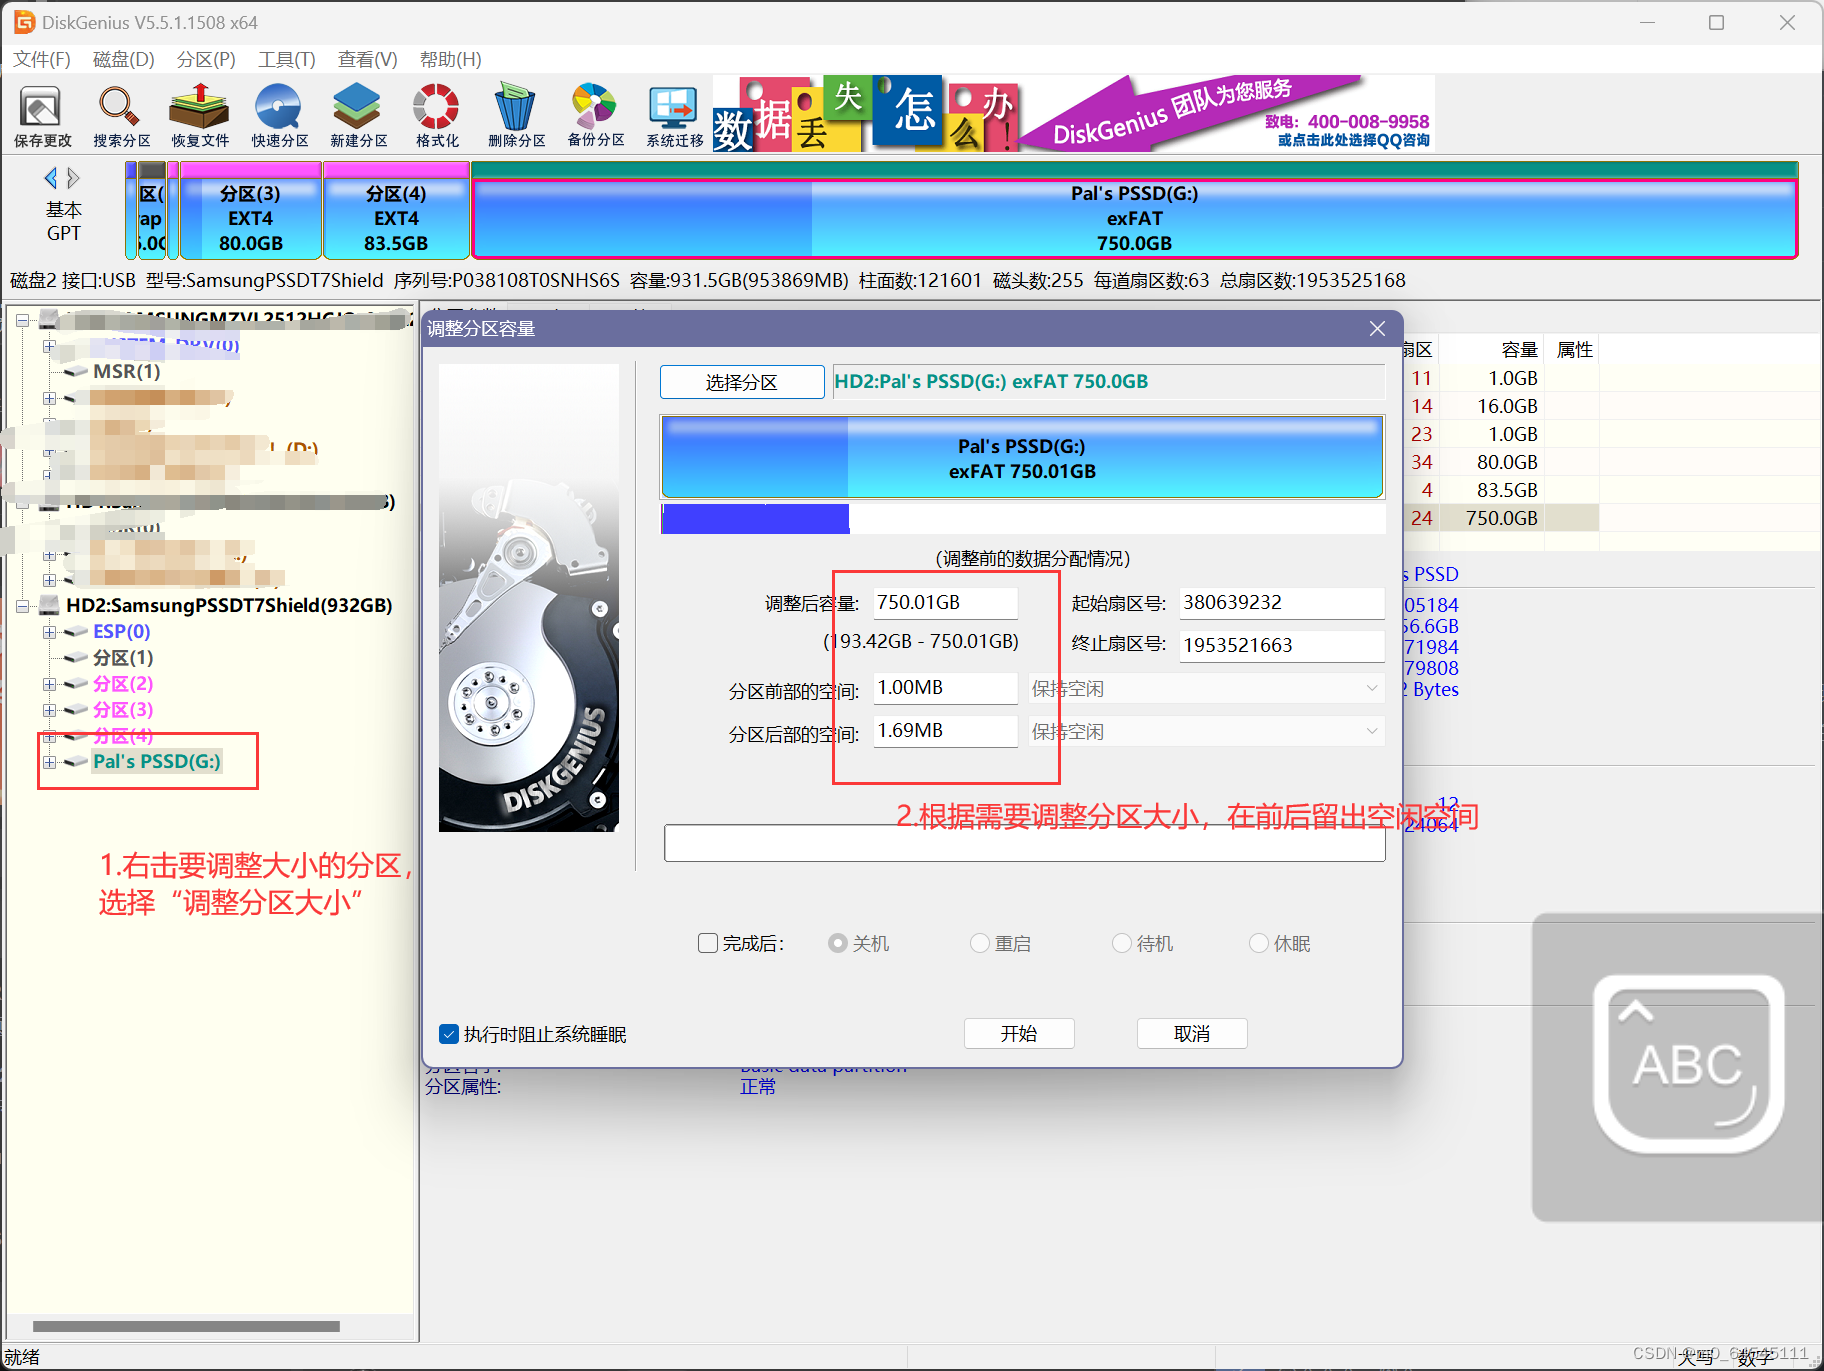
Task: Click the 调整后容量 size input field
Action: click(x=946, y=603)
